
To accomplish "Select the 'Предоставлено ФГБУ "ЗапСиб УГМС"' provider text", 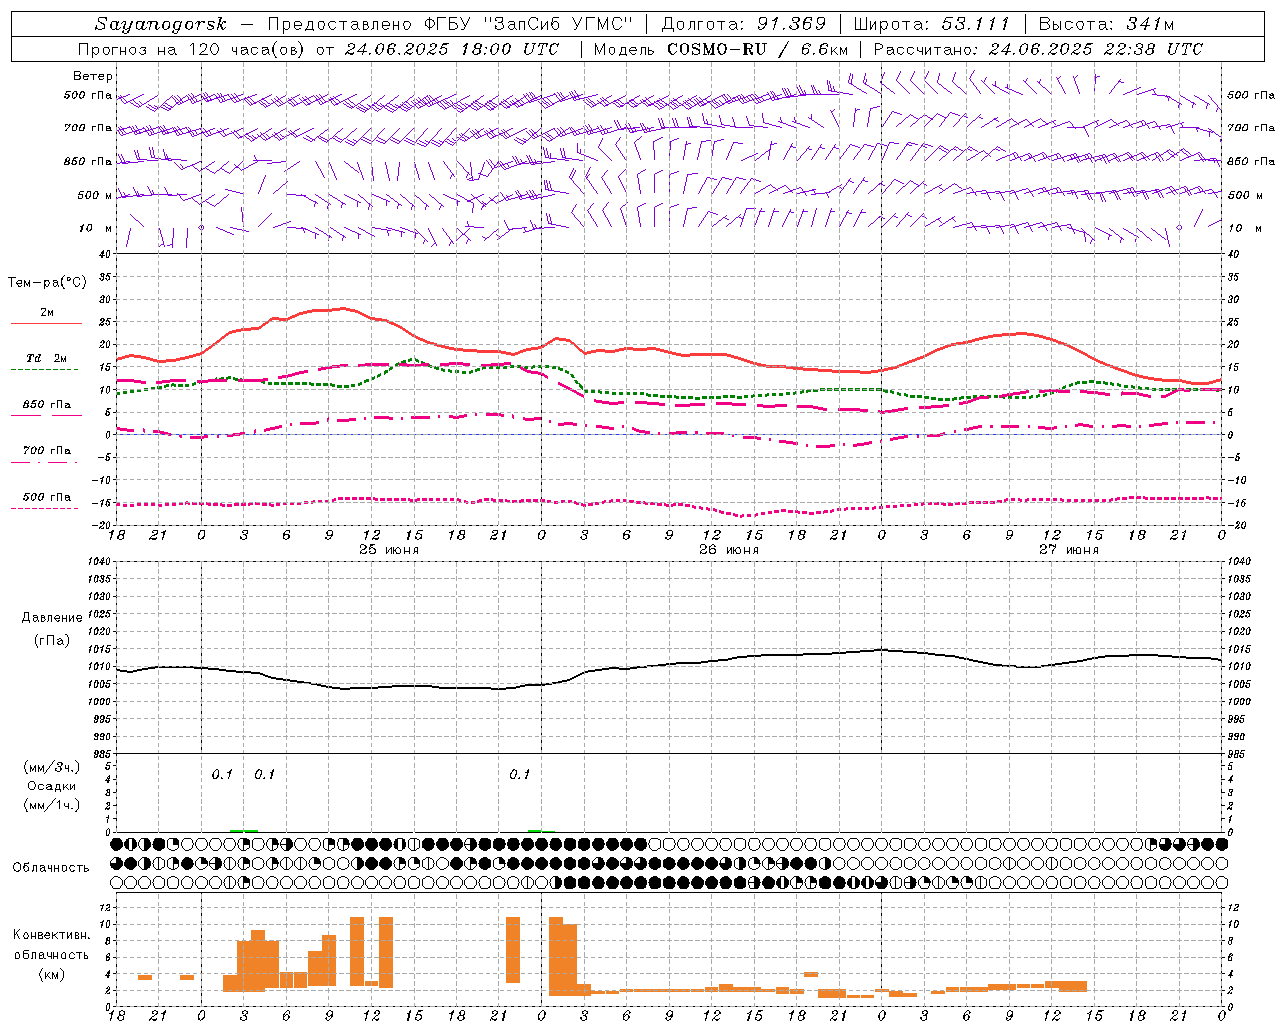I will click(x=451, y=24).
